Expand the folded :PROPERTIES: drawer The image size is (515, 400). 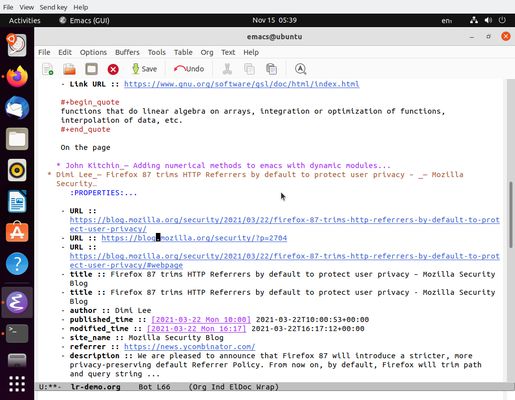(x=103, y=193)
